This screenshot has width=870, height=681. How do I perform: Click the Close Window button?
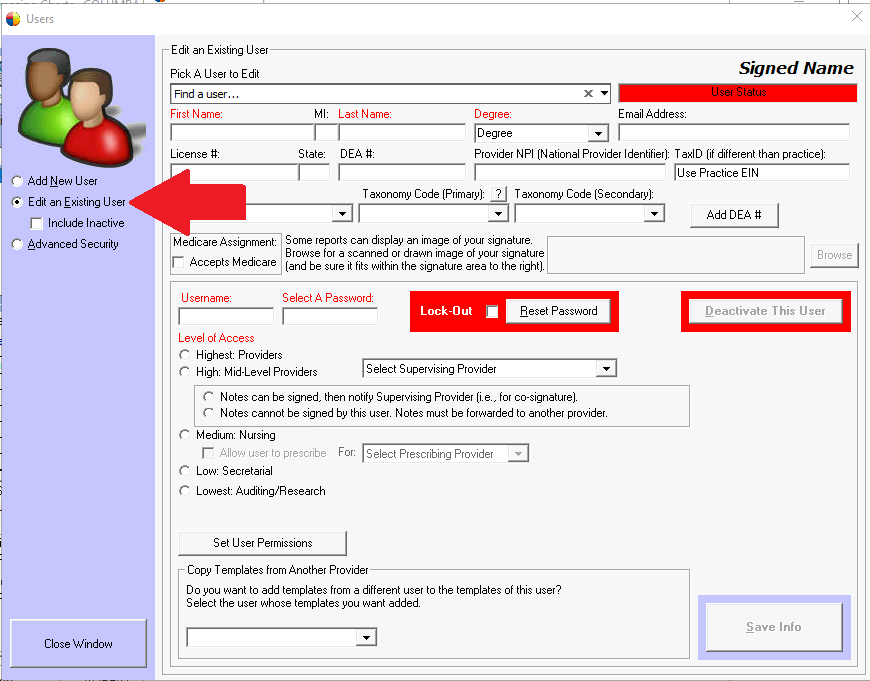click(x=78, y=644)
